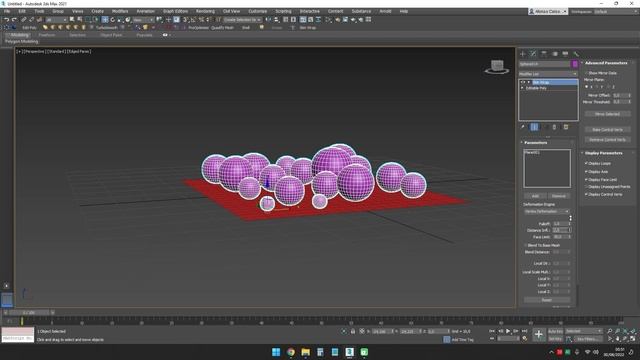Toggle the Display Control Verts checkbox
The width and height of the screenshot is (640, 360).
[587, 194]
